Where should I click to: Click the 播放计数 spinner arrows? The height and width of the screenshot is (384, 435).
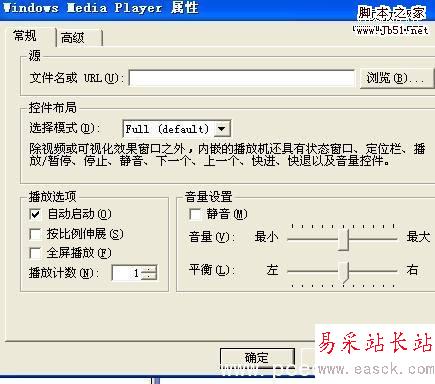[149, 273]
